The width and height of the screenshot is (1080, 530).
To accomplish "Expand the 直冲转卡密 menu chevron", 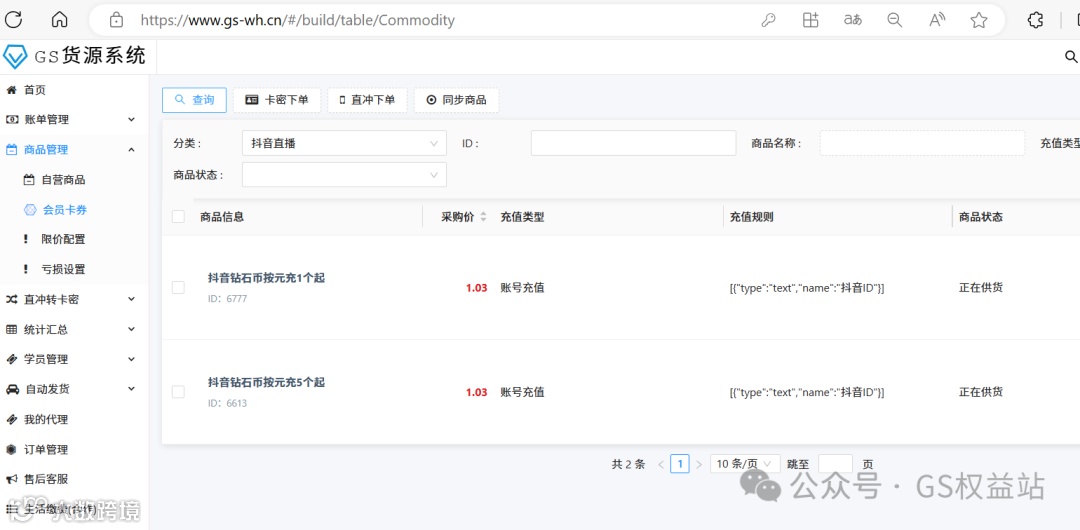I will tap(132, 299).
